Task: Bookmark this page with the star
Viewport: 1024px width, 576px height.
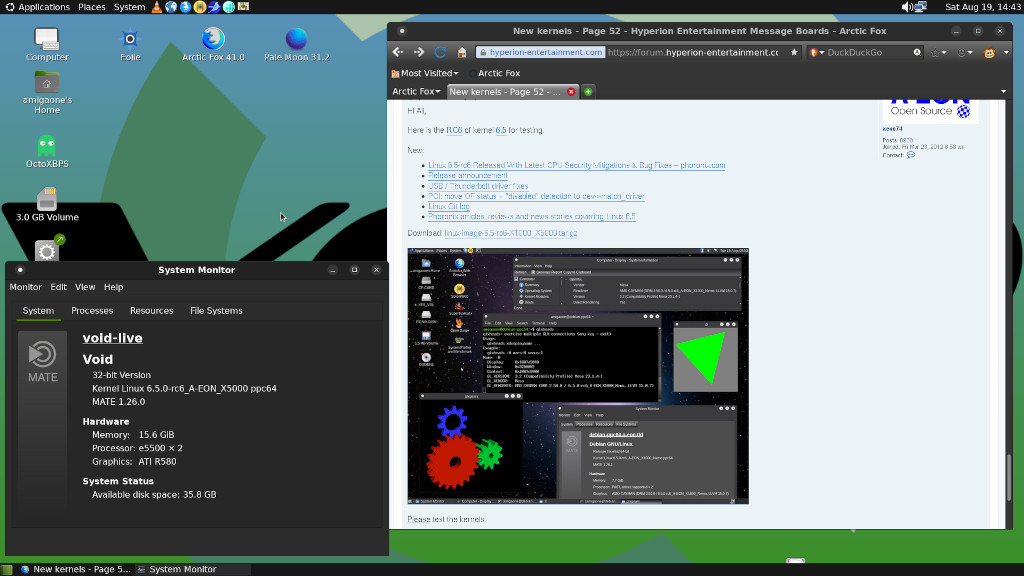Action: pyautogui.click(x=794, y=52)
